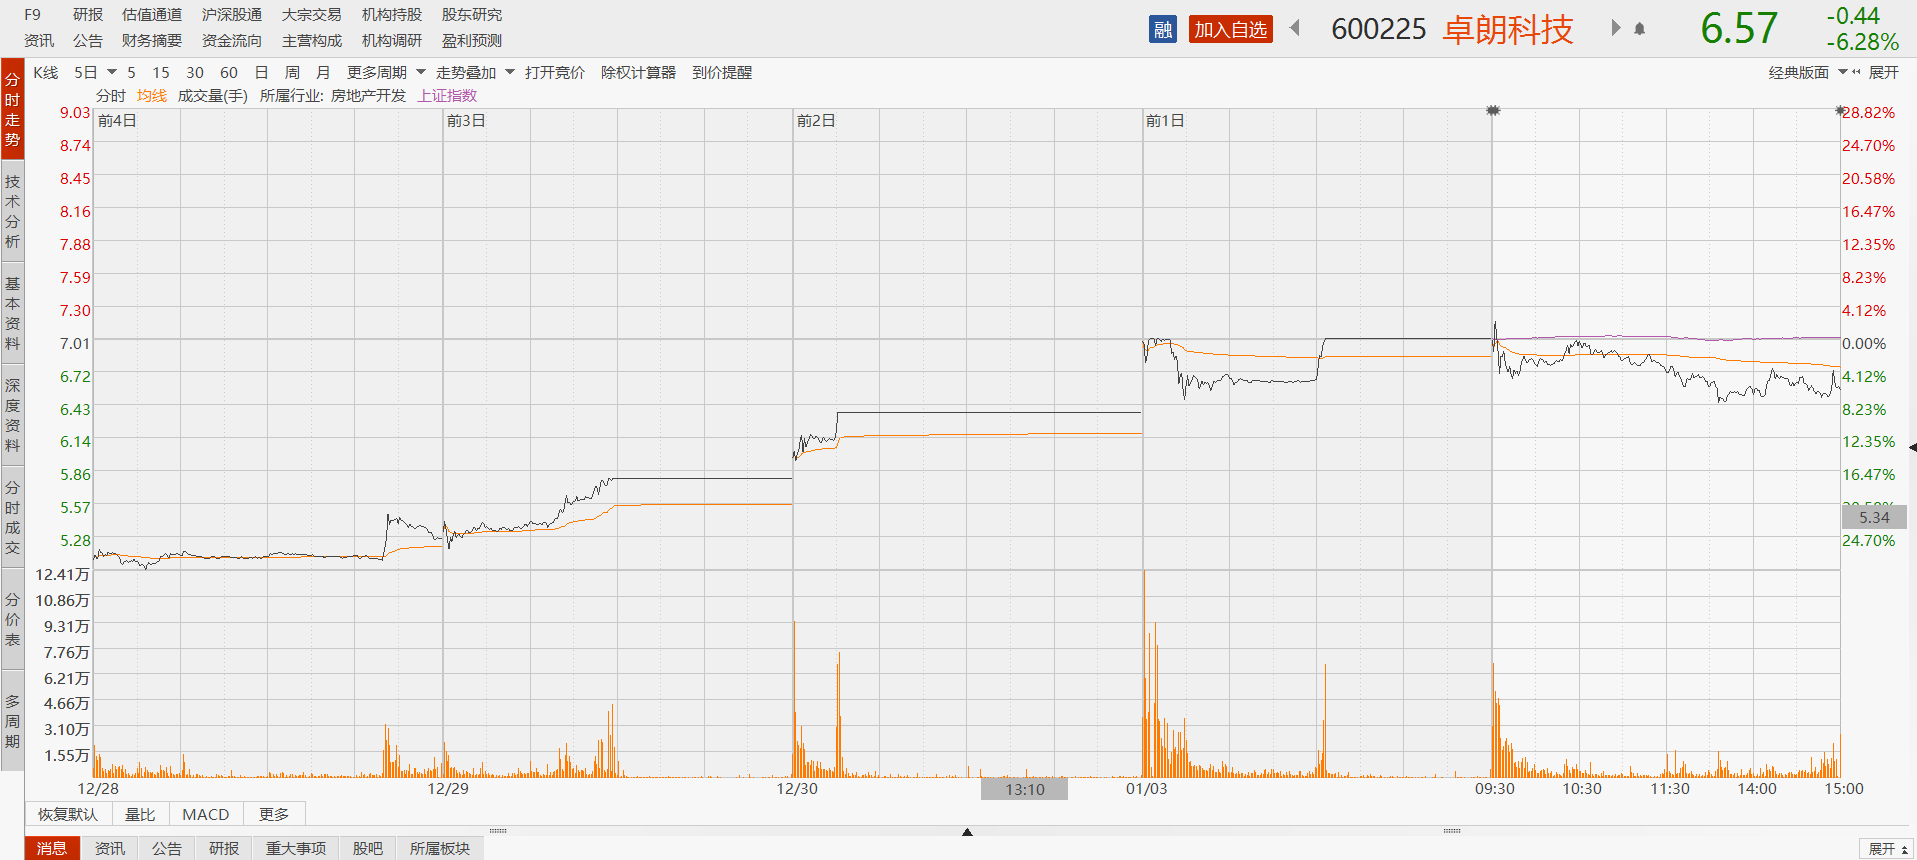
Task: Toggle the 均线 average line legend
Action: click(x=152, y=96)
